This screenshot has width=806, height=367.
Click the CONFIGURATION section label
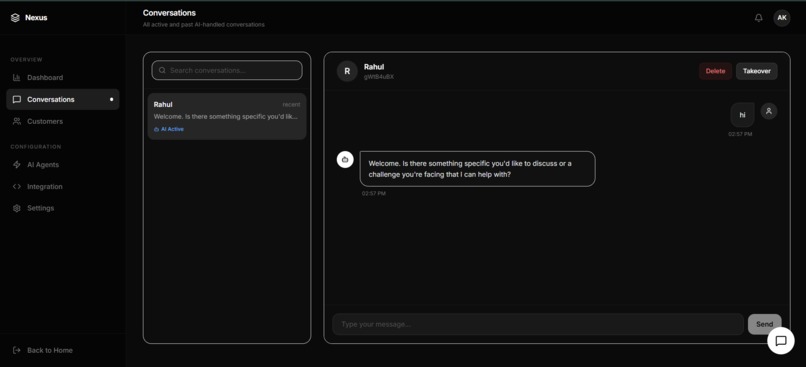35,146
